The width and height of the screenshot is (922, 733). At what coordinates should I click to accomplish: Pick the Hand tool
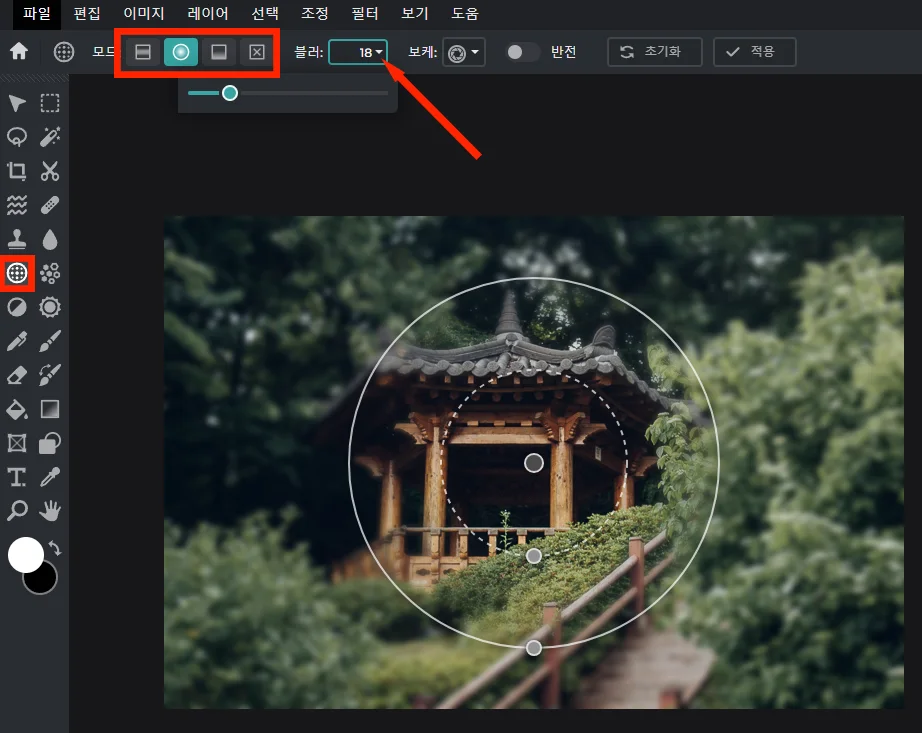[x=48, y=511]
